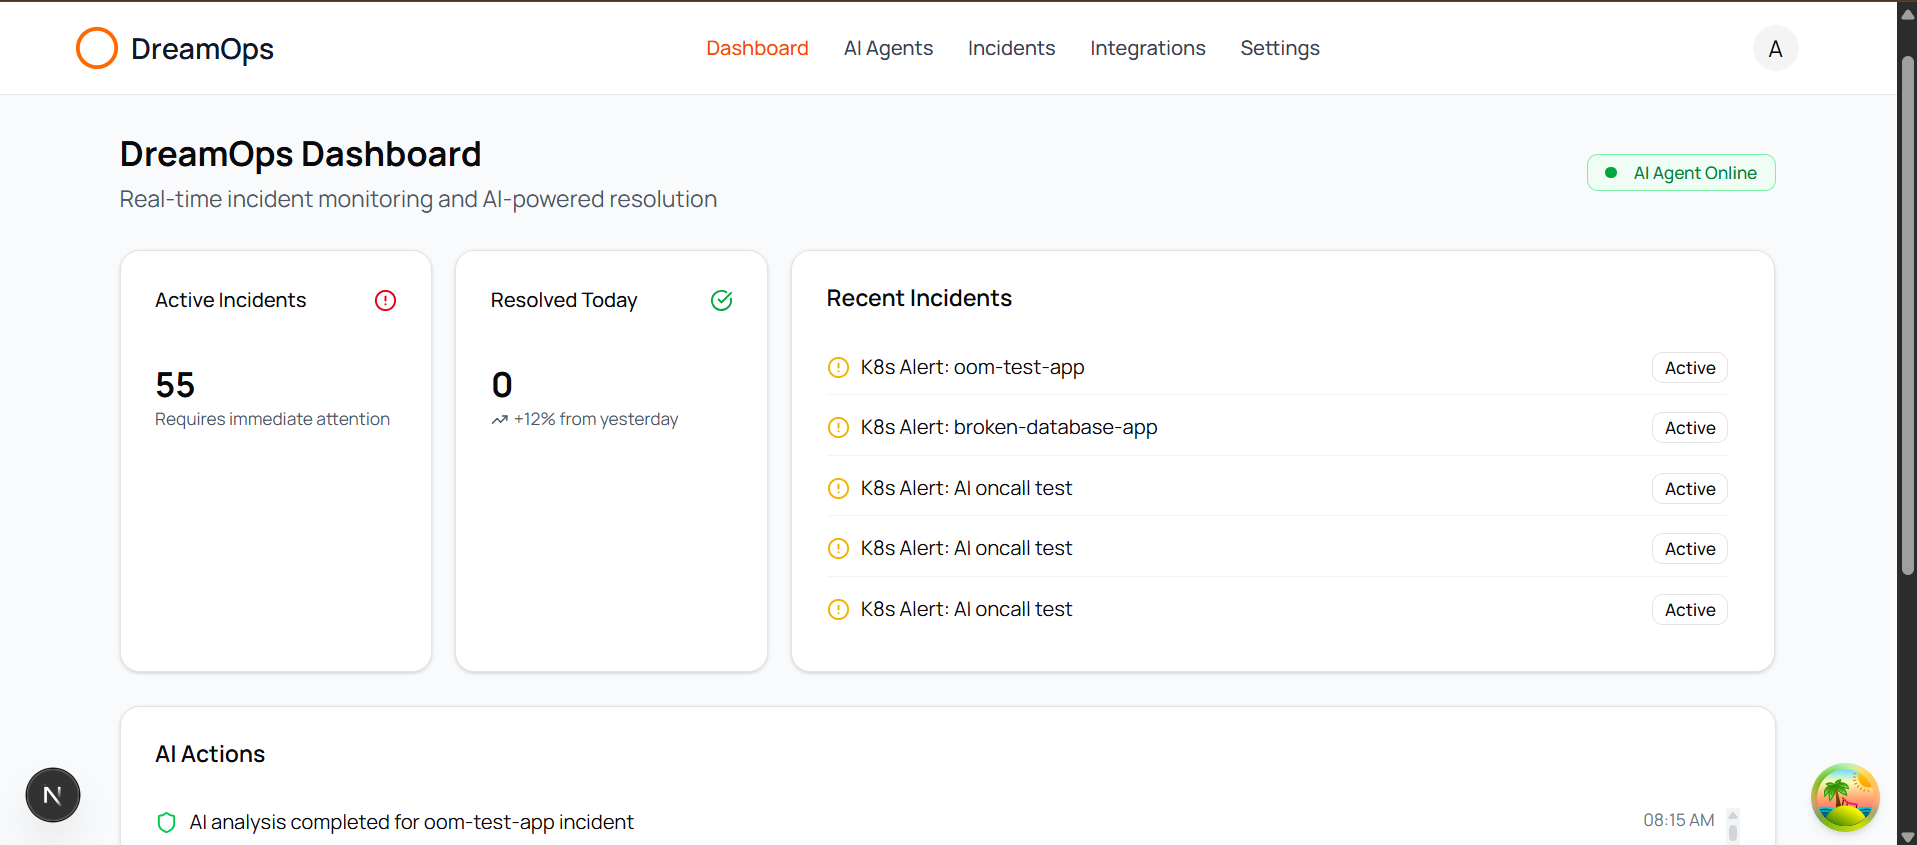Go to the Incidents page

tap(1011, 48)
